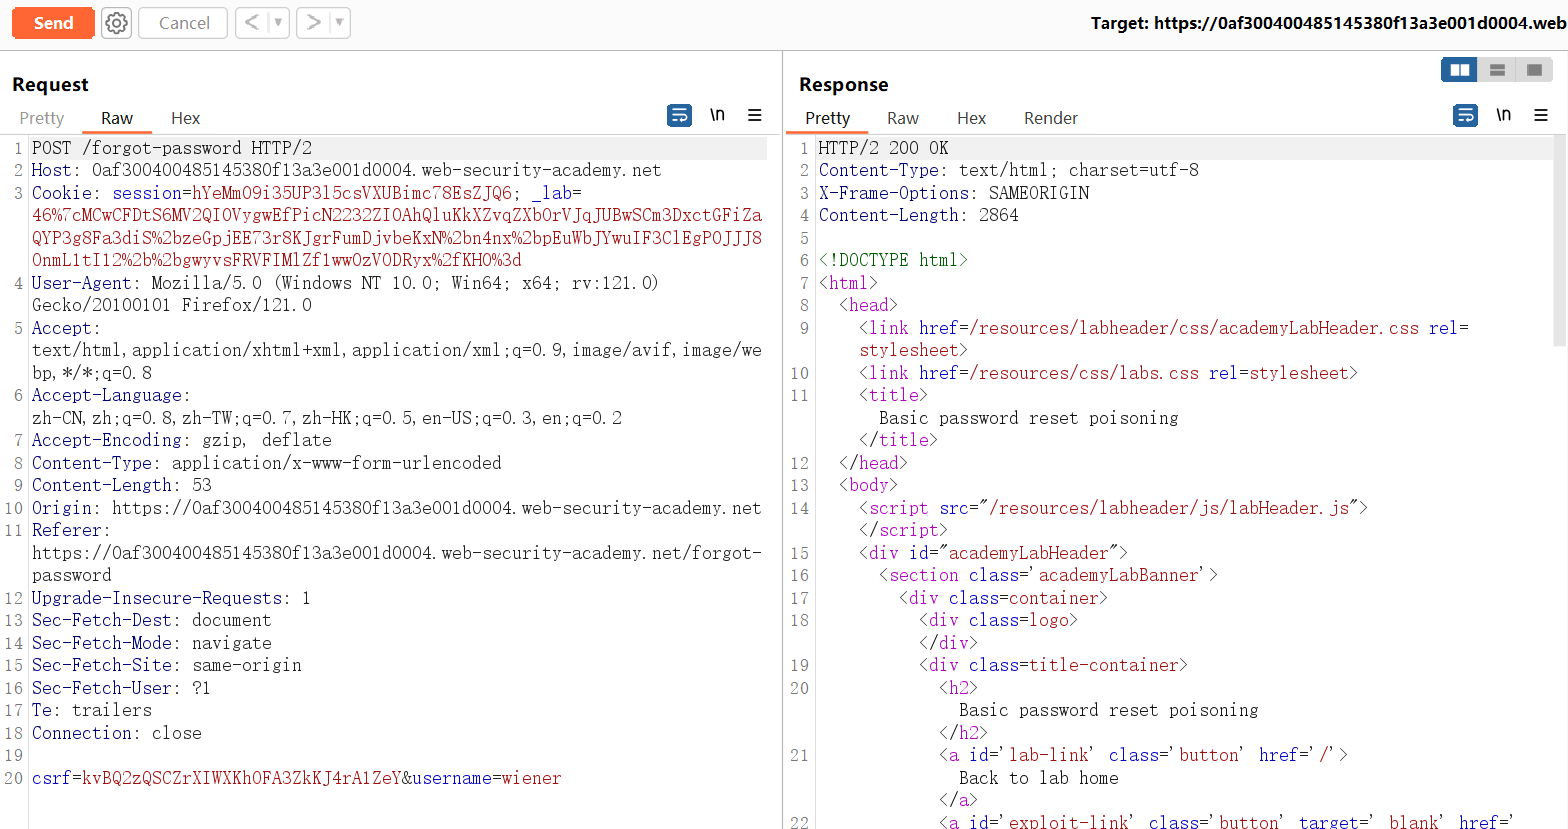Switch to the Response Render tab

tap(1050, 118)
